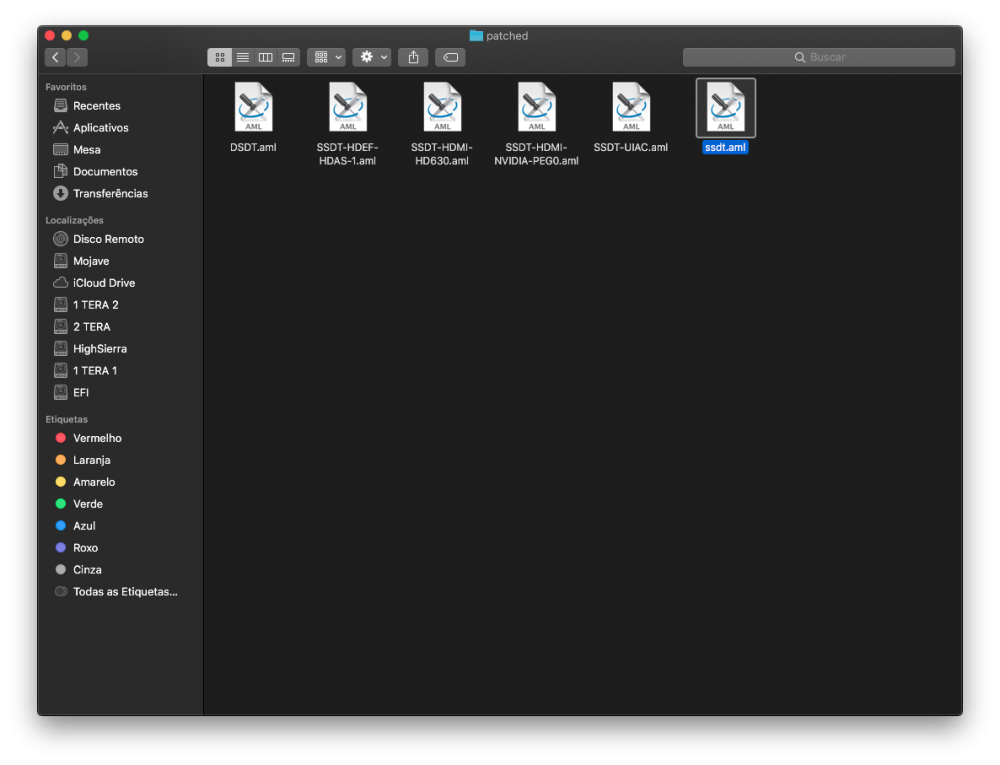
Task: Click the SSDT-UIAC.aml filename label
Action: coord(631,147)
